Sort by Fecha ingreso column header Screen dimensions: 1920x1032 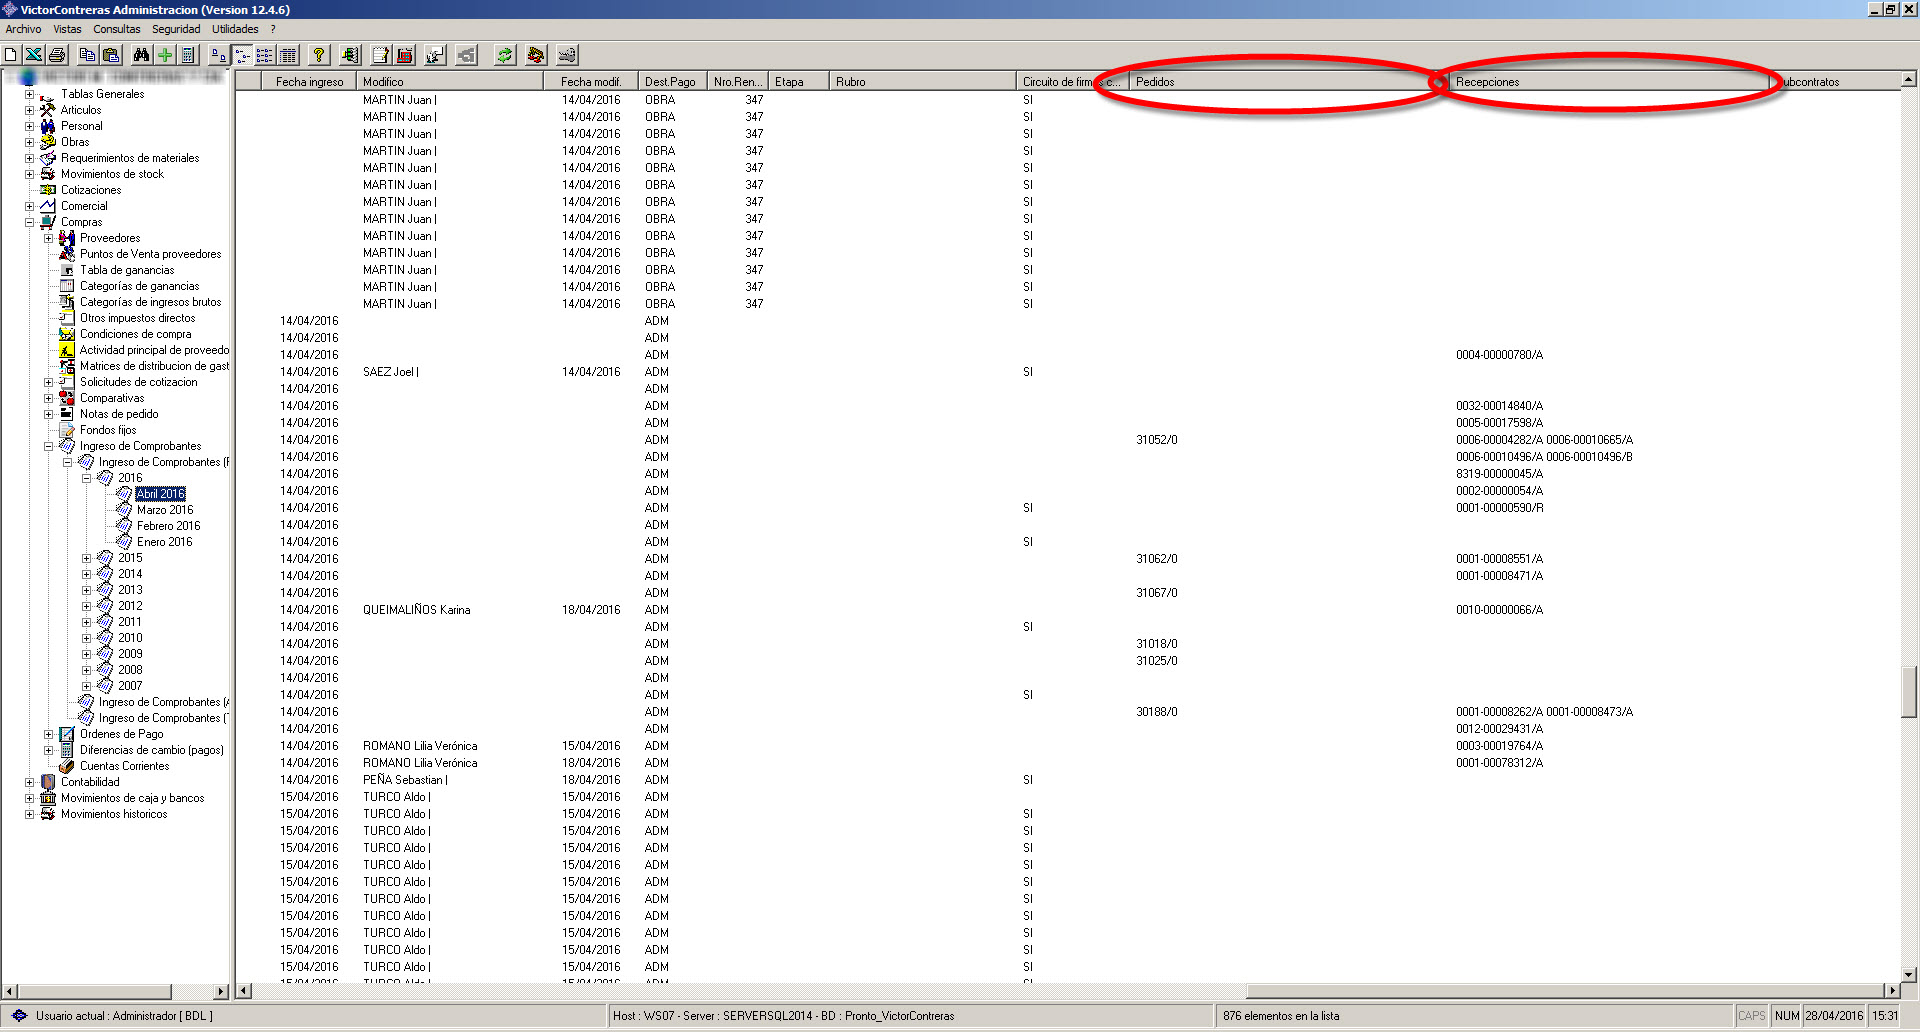click(309, 82)
